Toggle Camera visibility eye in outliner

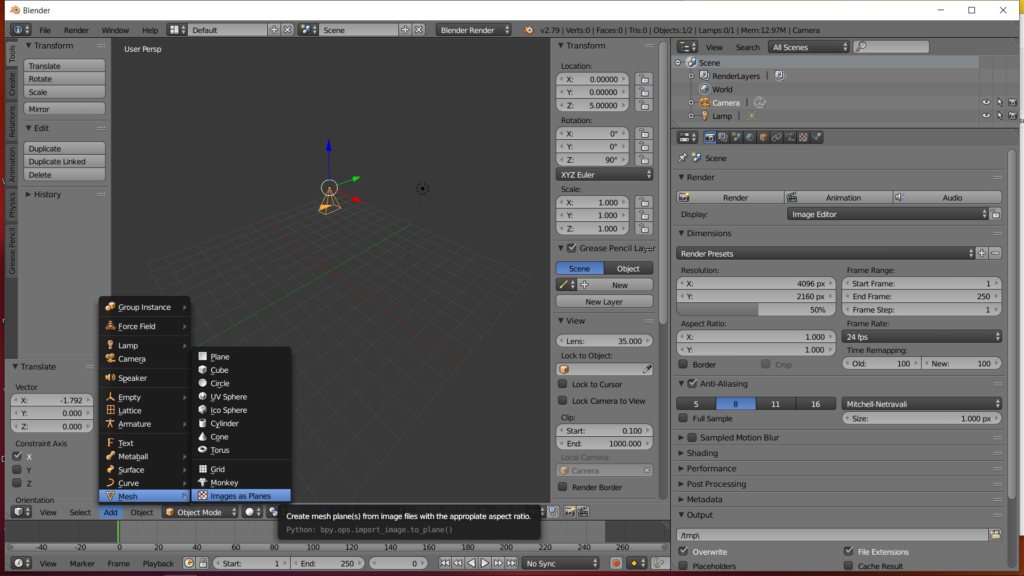[986, 102]
